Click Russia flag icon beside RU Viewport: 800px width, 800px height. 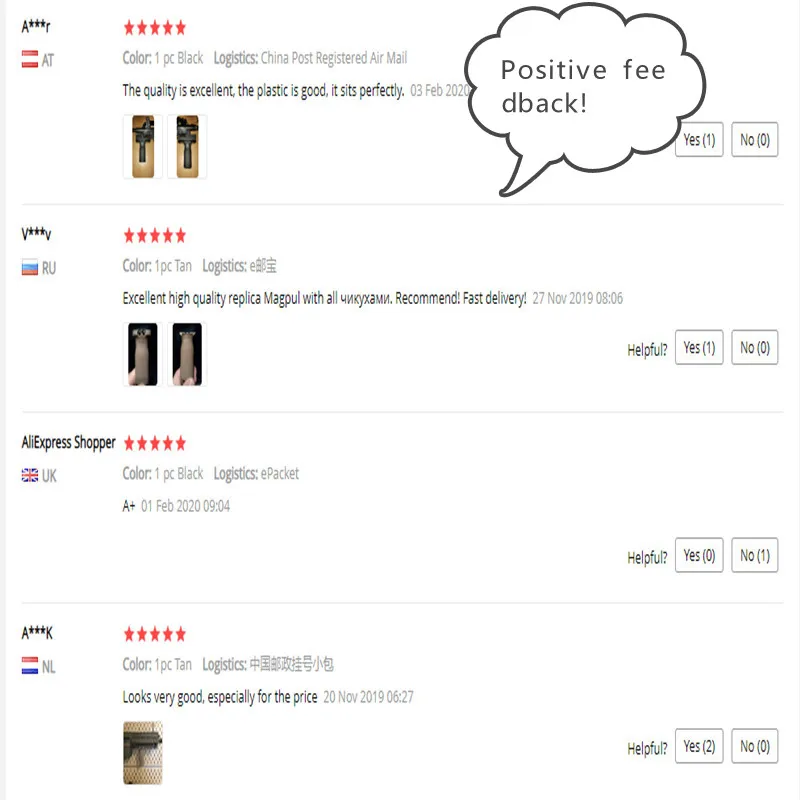30,267
